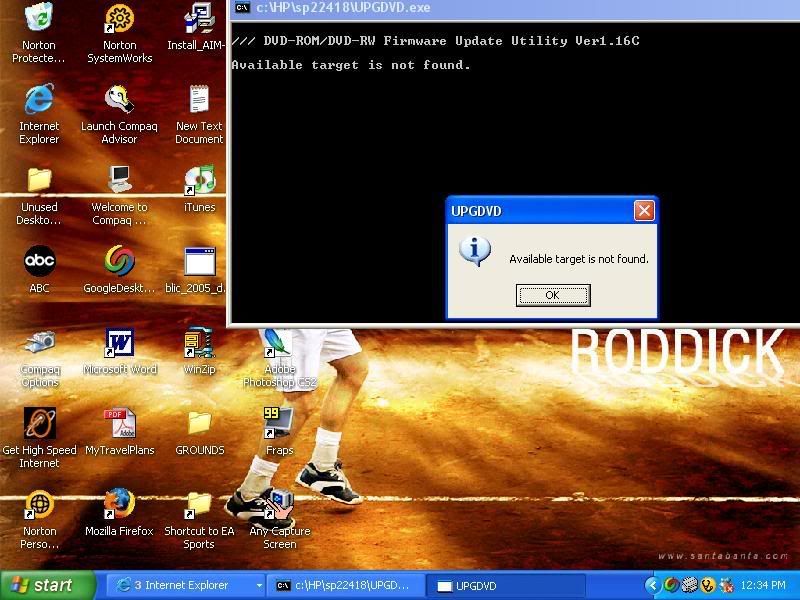Select the Fraps desktop shortcut

(x=279, y=432)
